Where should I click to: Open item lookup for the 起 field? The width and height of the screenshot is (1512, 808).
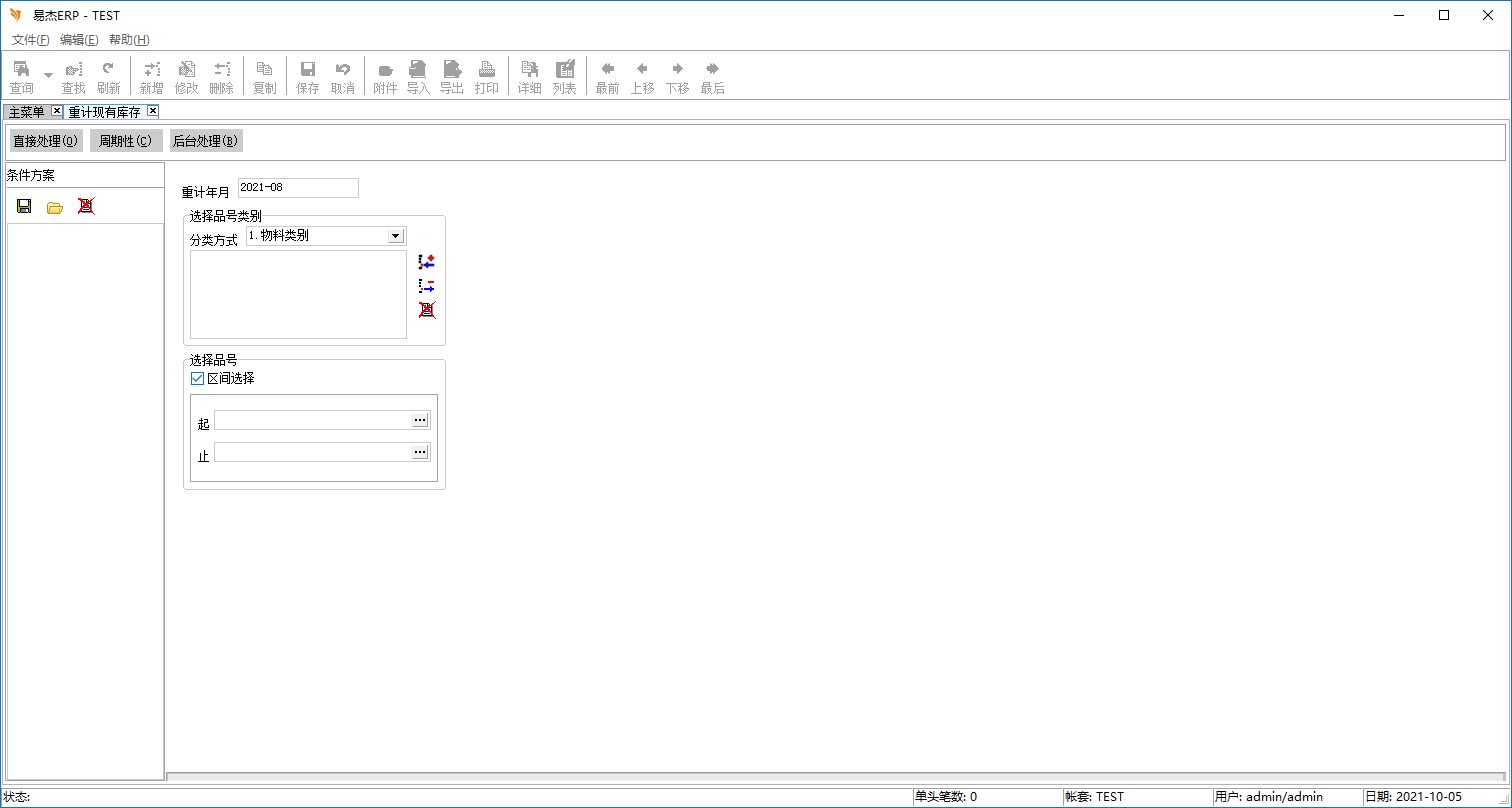coord(420,421)
